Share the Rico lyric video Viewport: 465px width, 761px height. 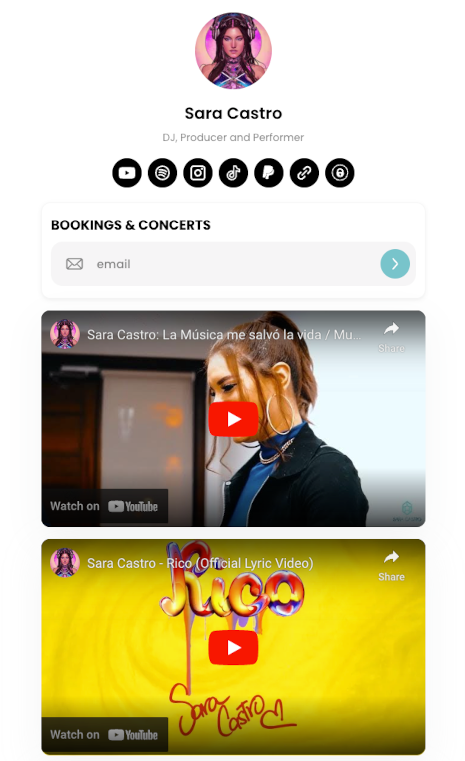point(391,566)
